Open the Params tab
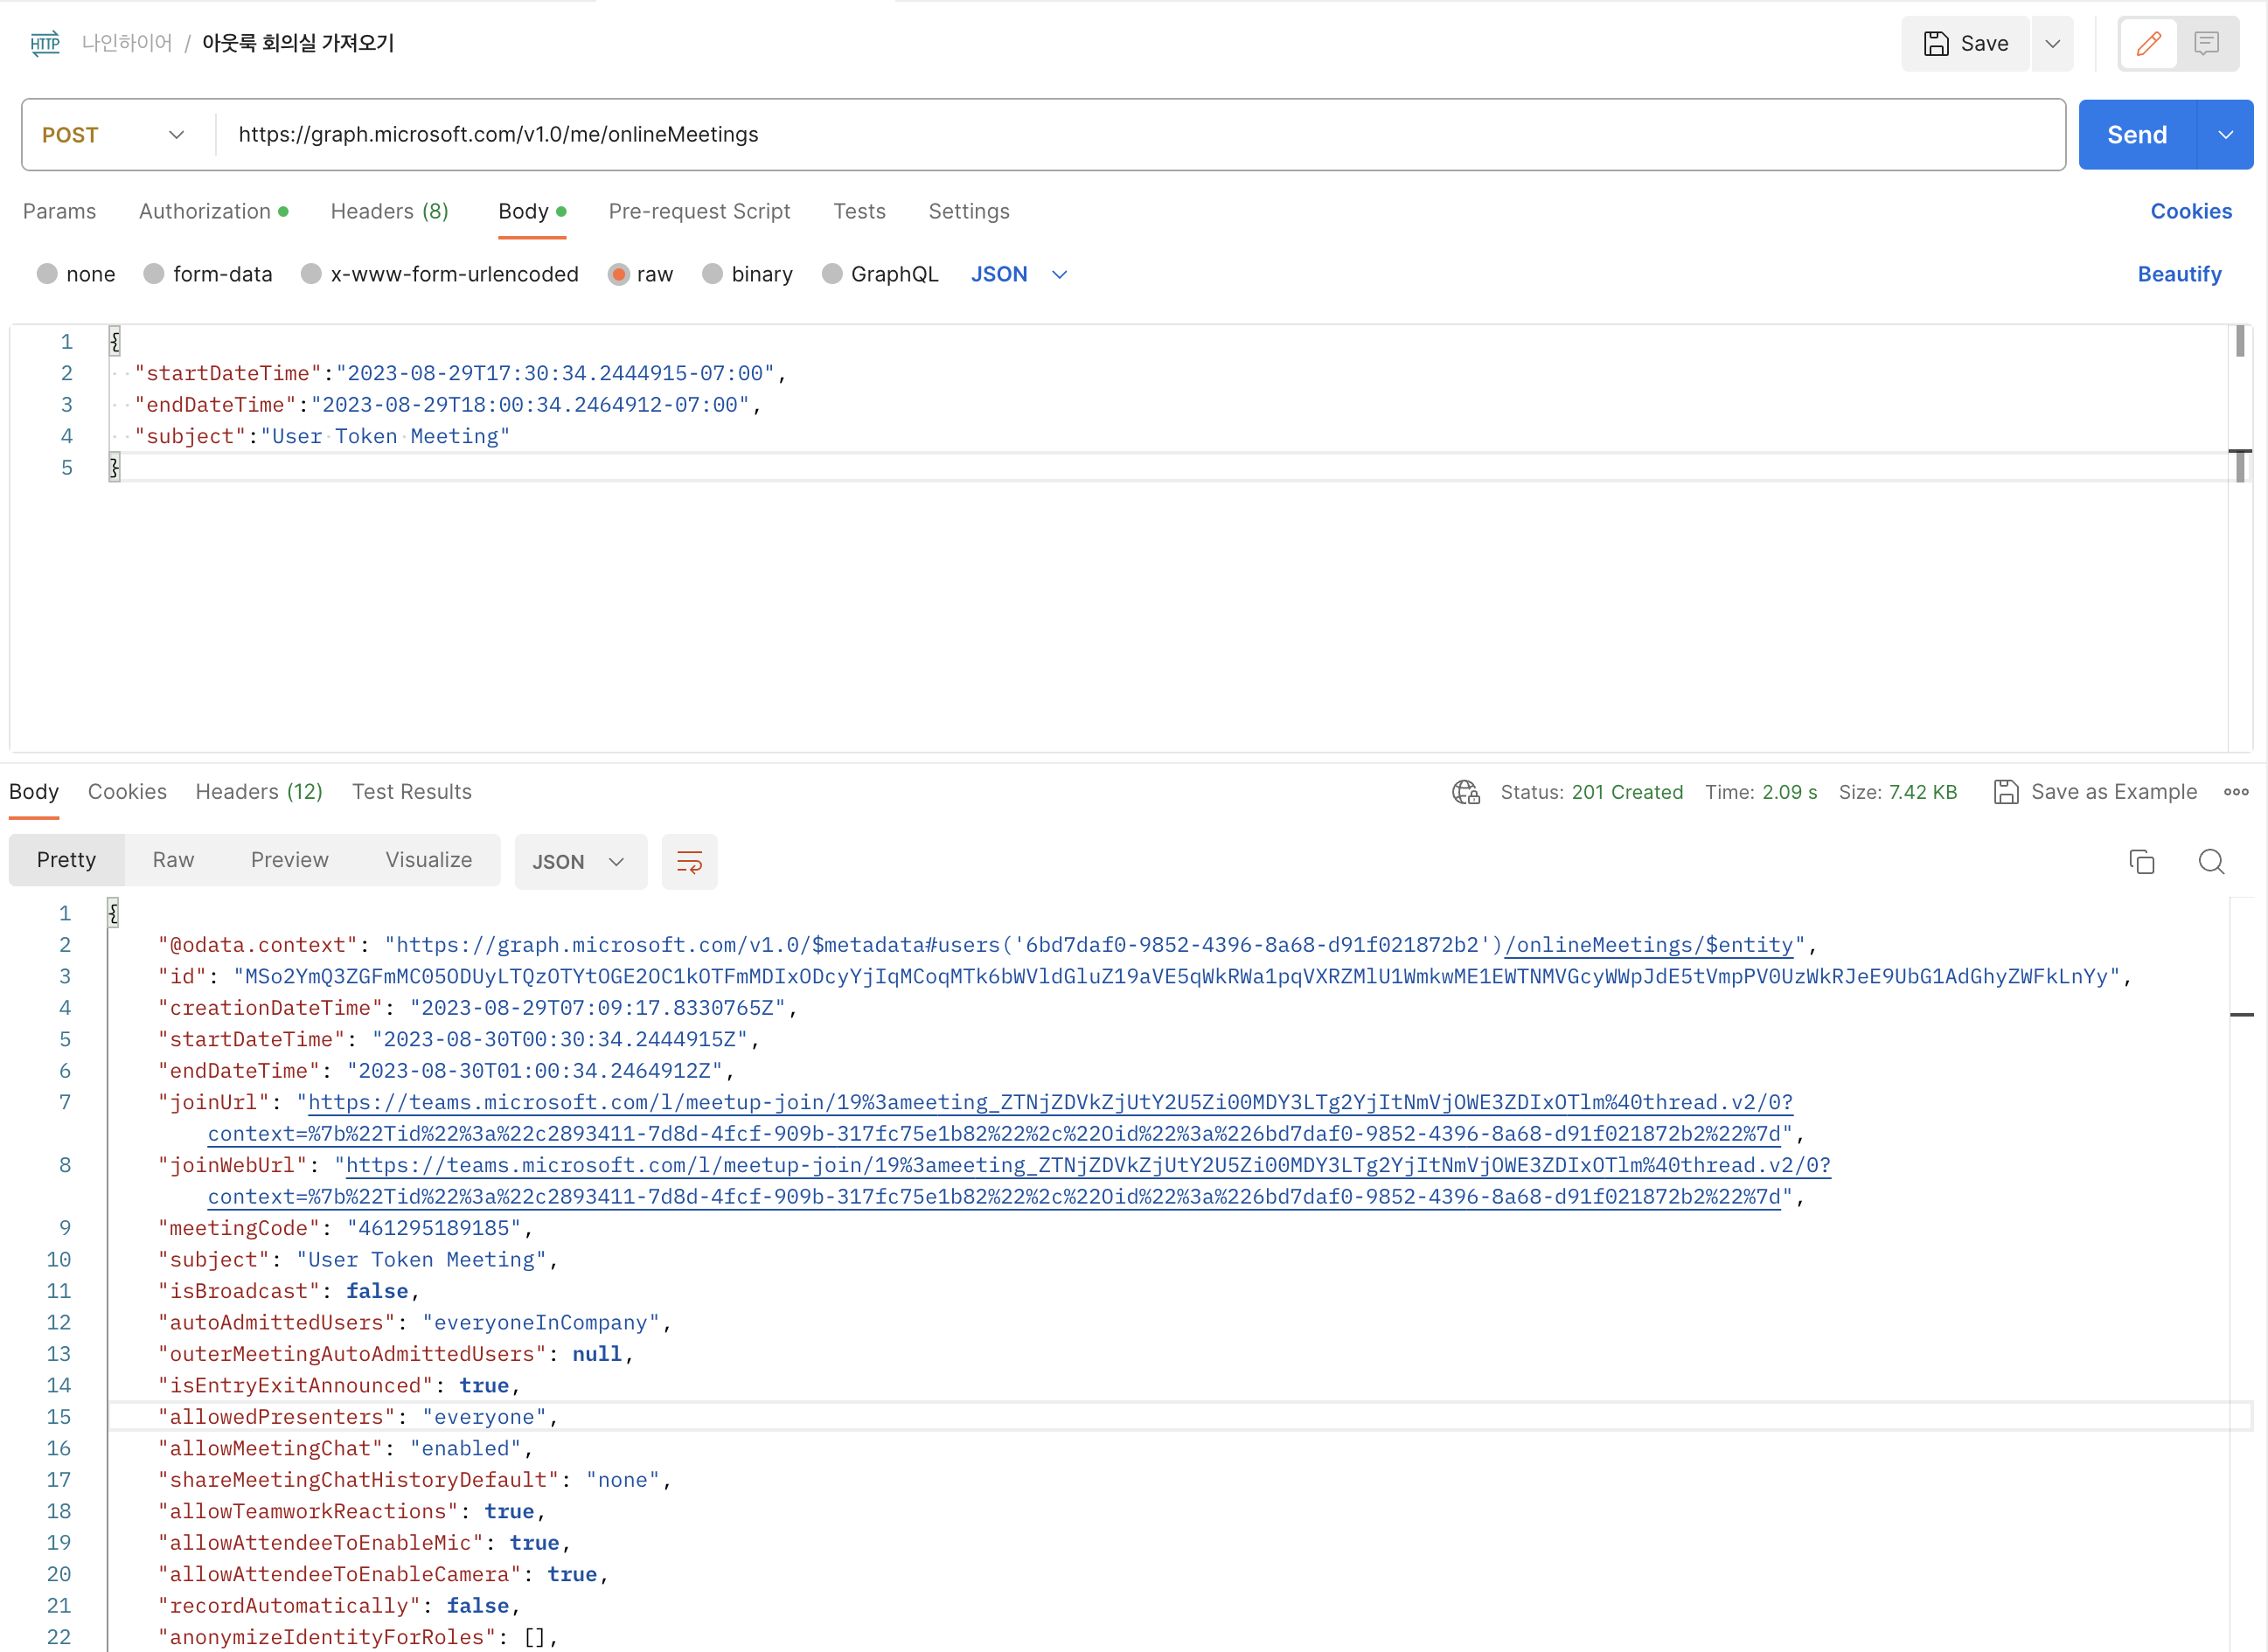 click(x=59, y=211)
